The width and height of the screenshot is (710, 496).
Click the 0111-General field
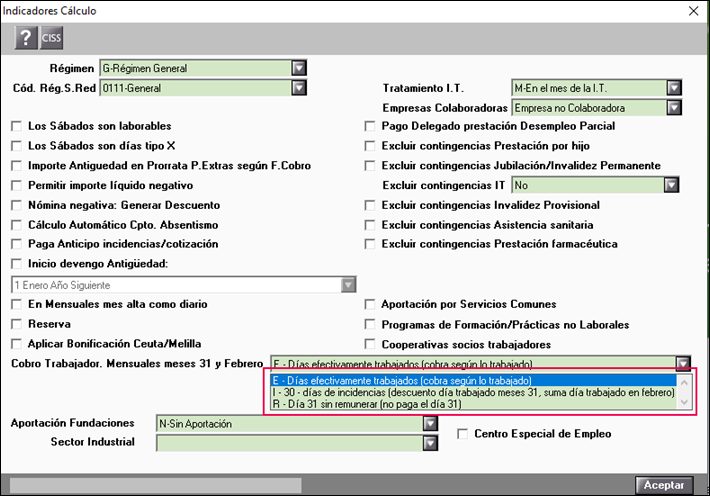pos(196,88)
